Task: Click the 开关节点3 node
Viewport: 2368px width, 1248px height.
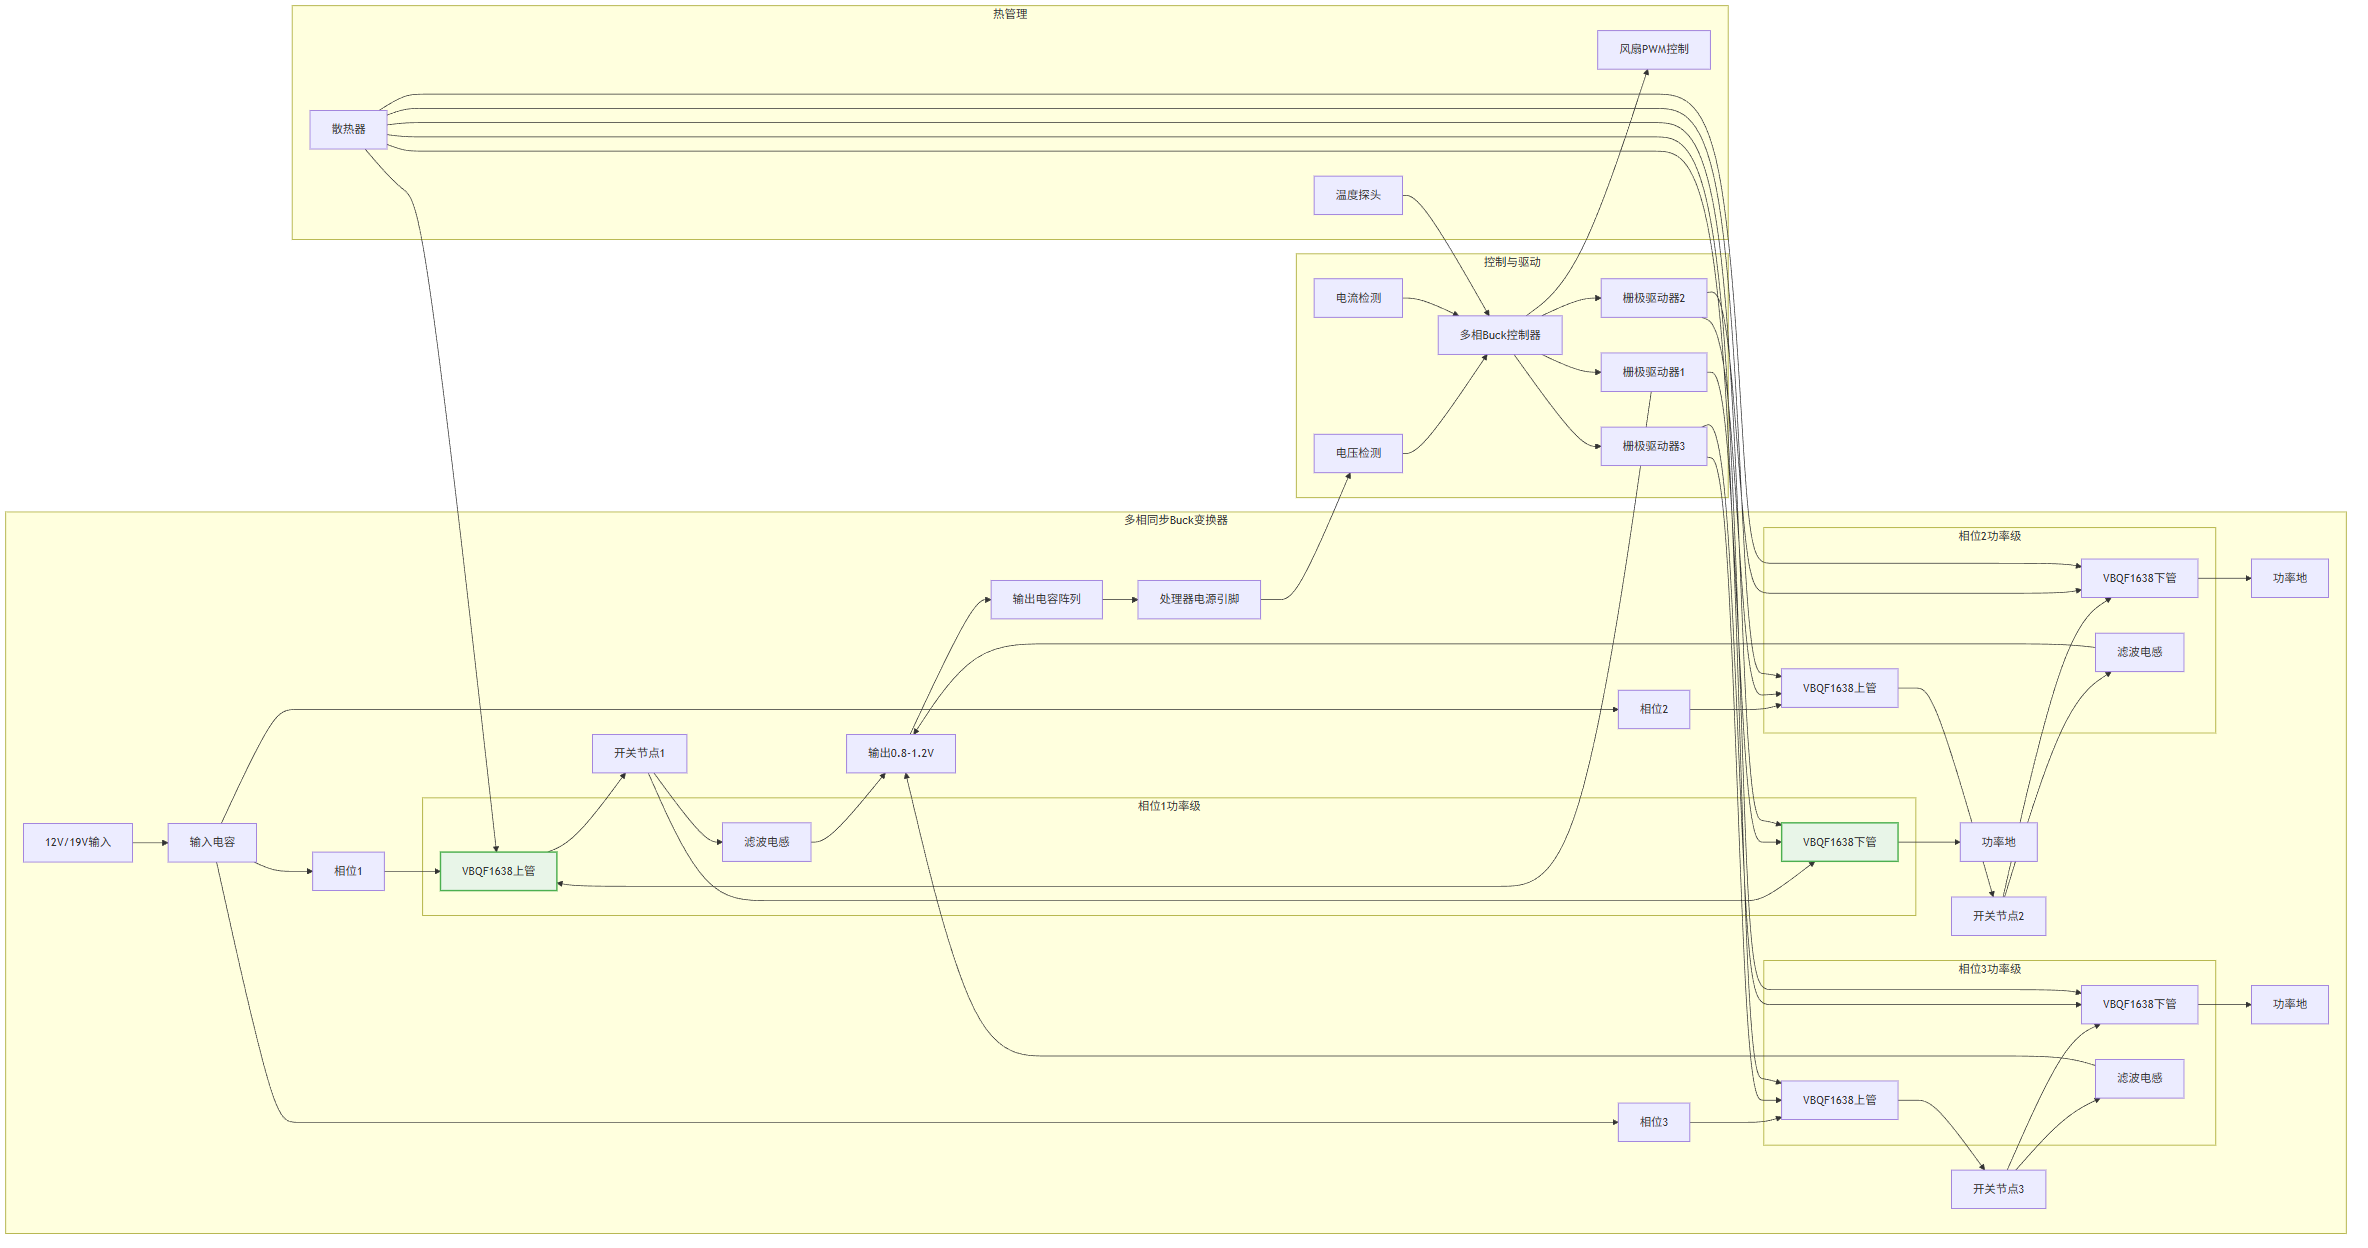Action: 1997,1189
